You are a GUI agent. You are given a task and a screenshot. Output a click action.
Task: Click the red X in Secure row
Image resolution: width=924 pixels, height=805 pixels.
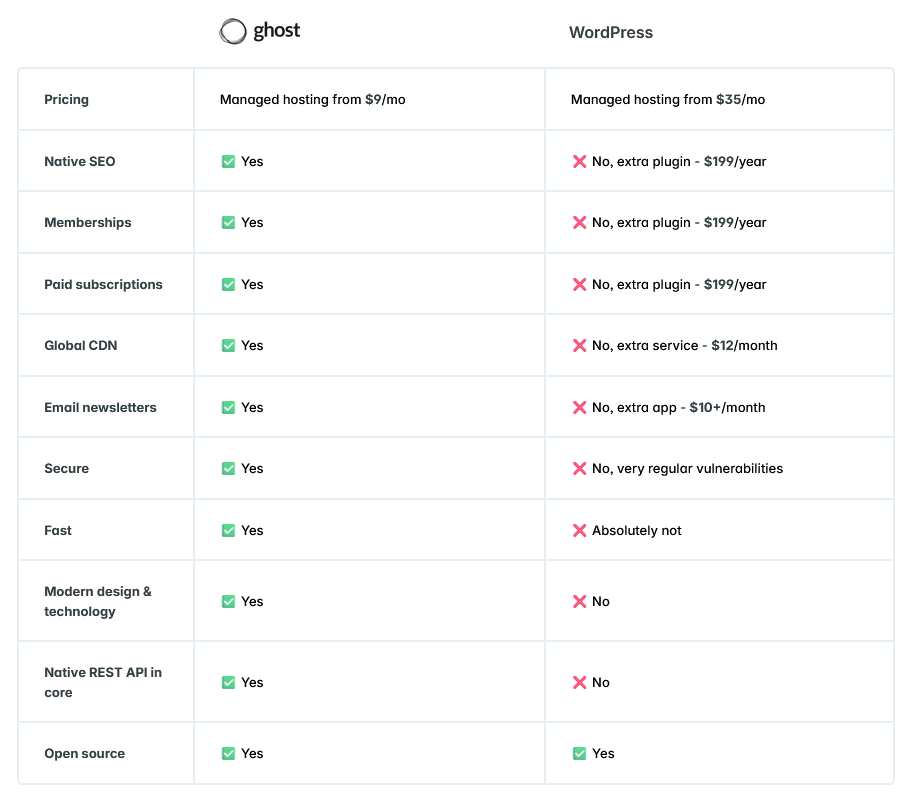580,469
